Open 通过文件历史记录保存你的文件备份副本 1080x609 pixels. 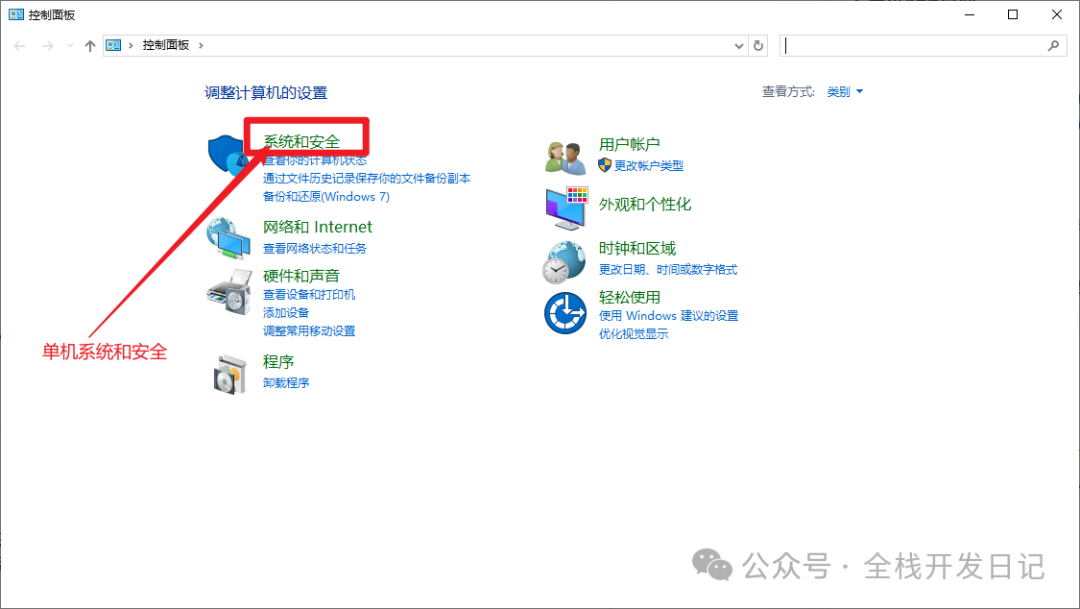(x=366, y=178)
